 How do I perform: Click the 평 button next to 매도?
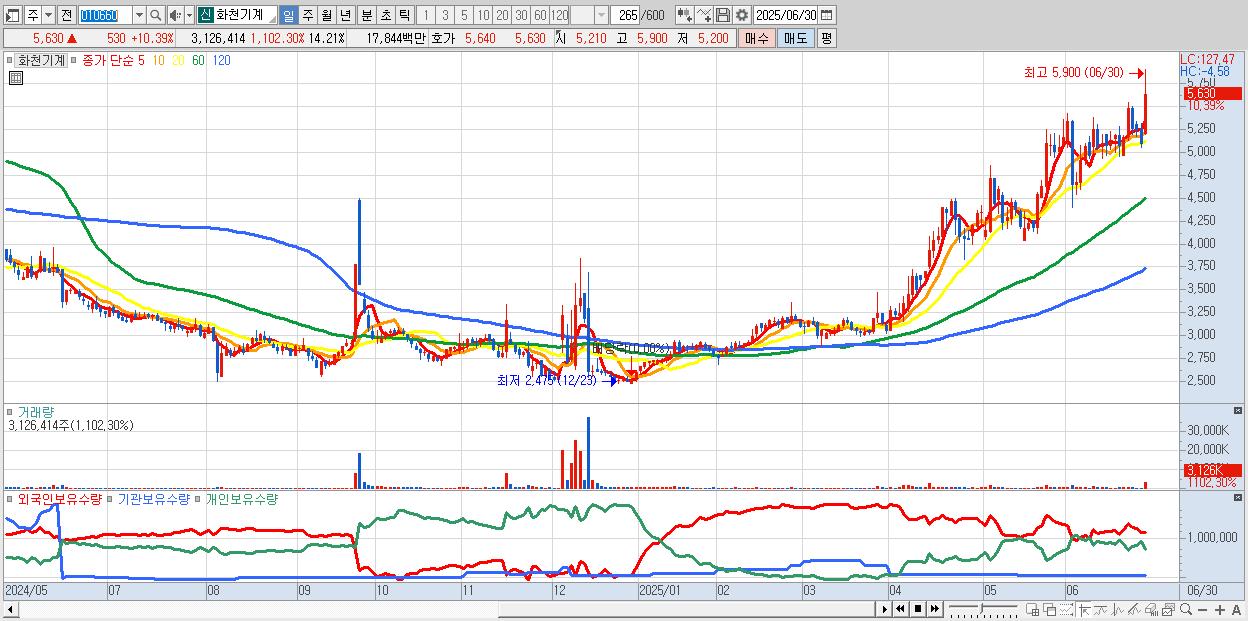(826, 38)
